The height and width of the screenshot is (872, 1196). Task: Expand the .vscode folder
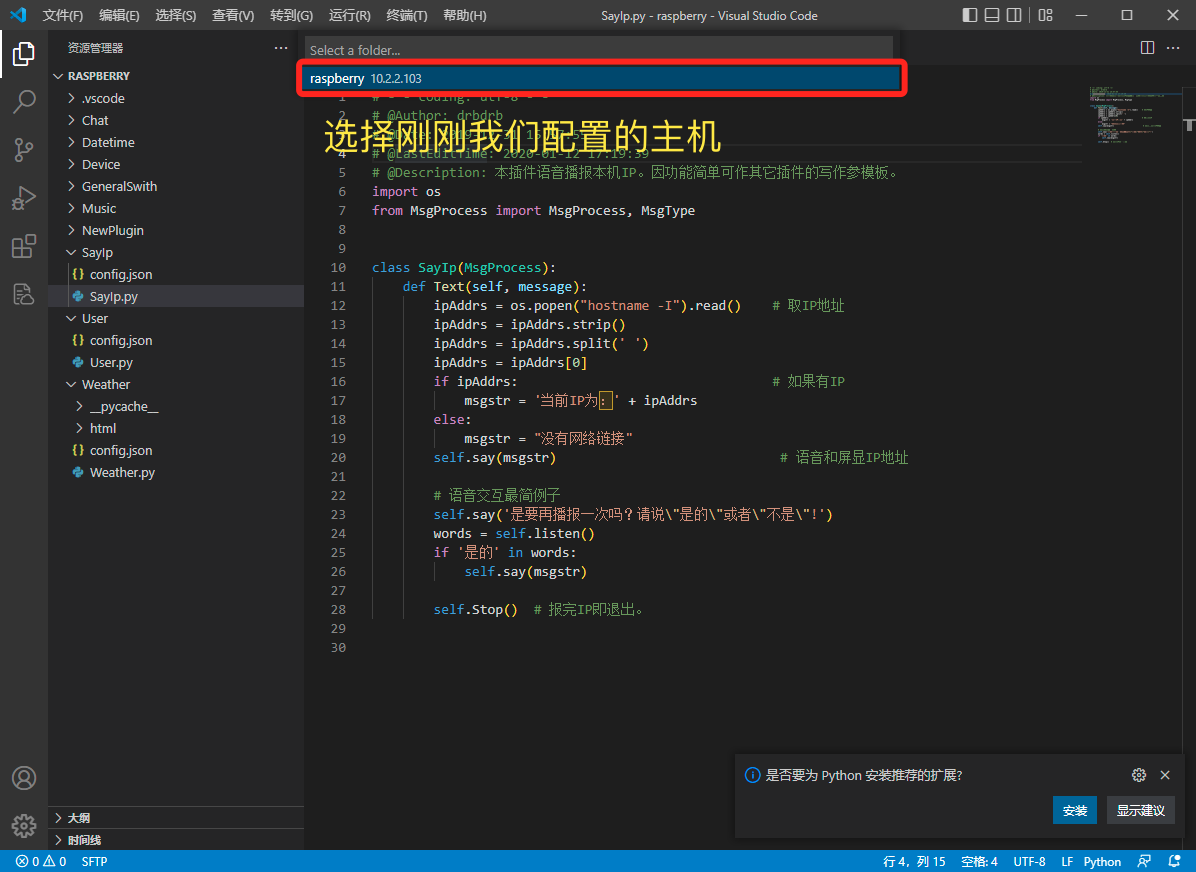click(x=175, y=98)
